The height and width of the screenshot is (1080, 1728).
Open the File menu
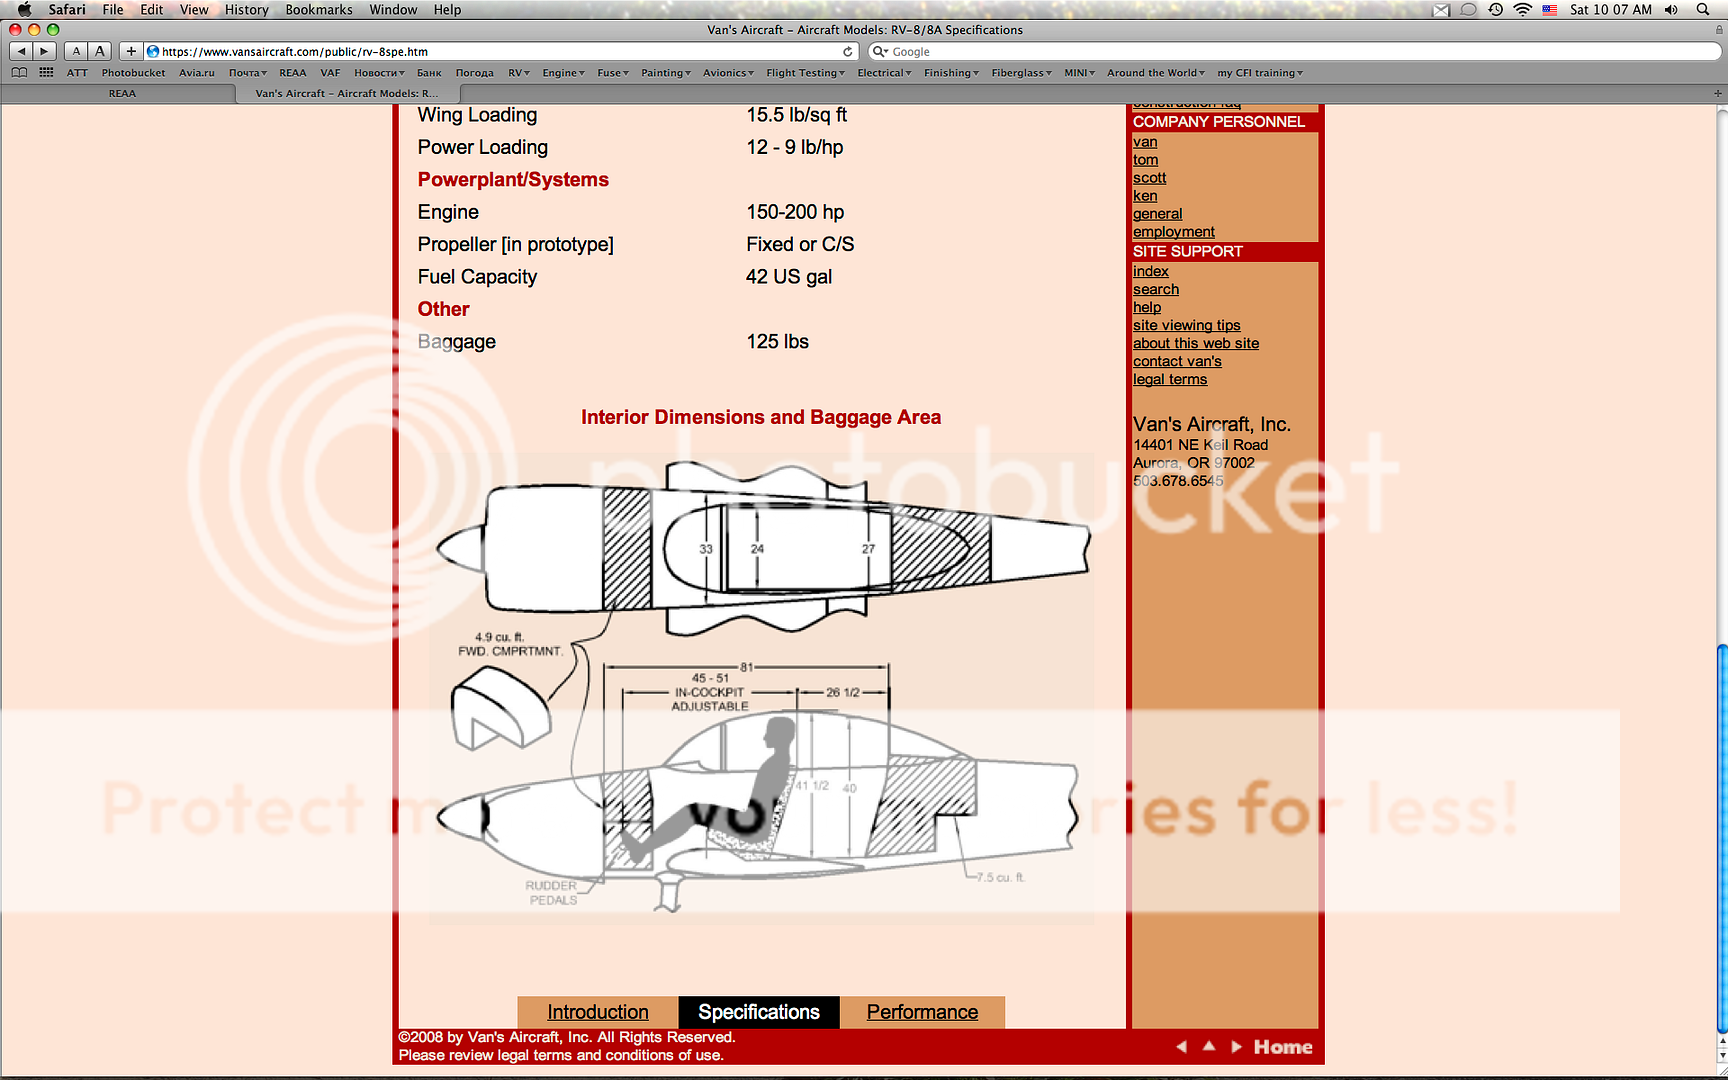113,9
